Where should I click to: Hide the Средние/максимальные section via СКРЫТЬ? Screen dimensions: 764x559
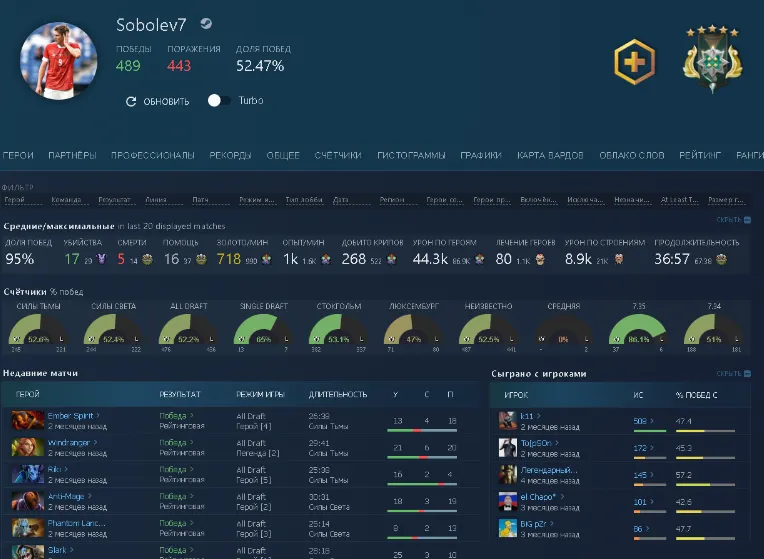pos(733,220)
